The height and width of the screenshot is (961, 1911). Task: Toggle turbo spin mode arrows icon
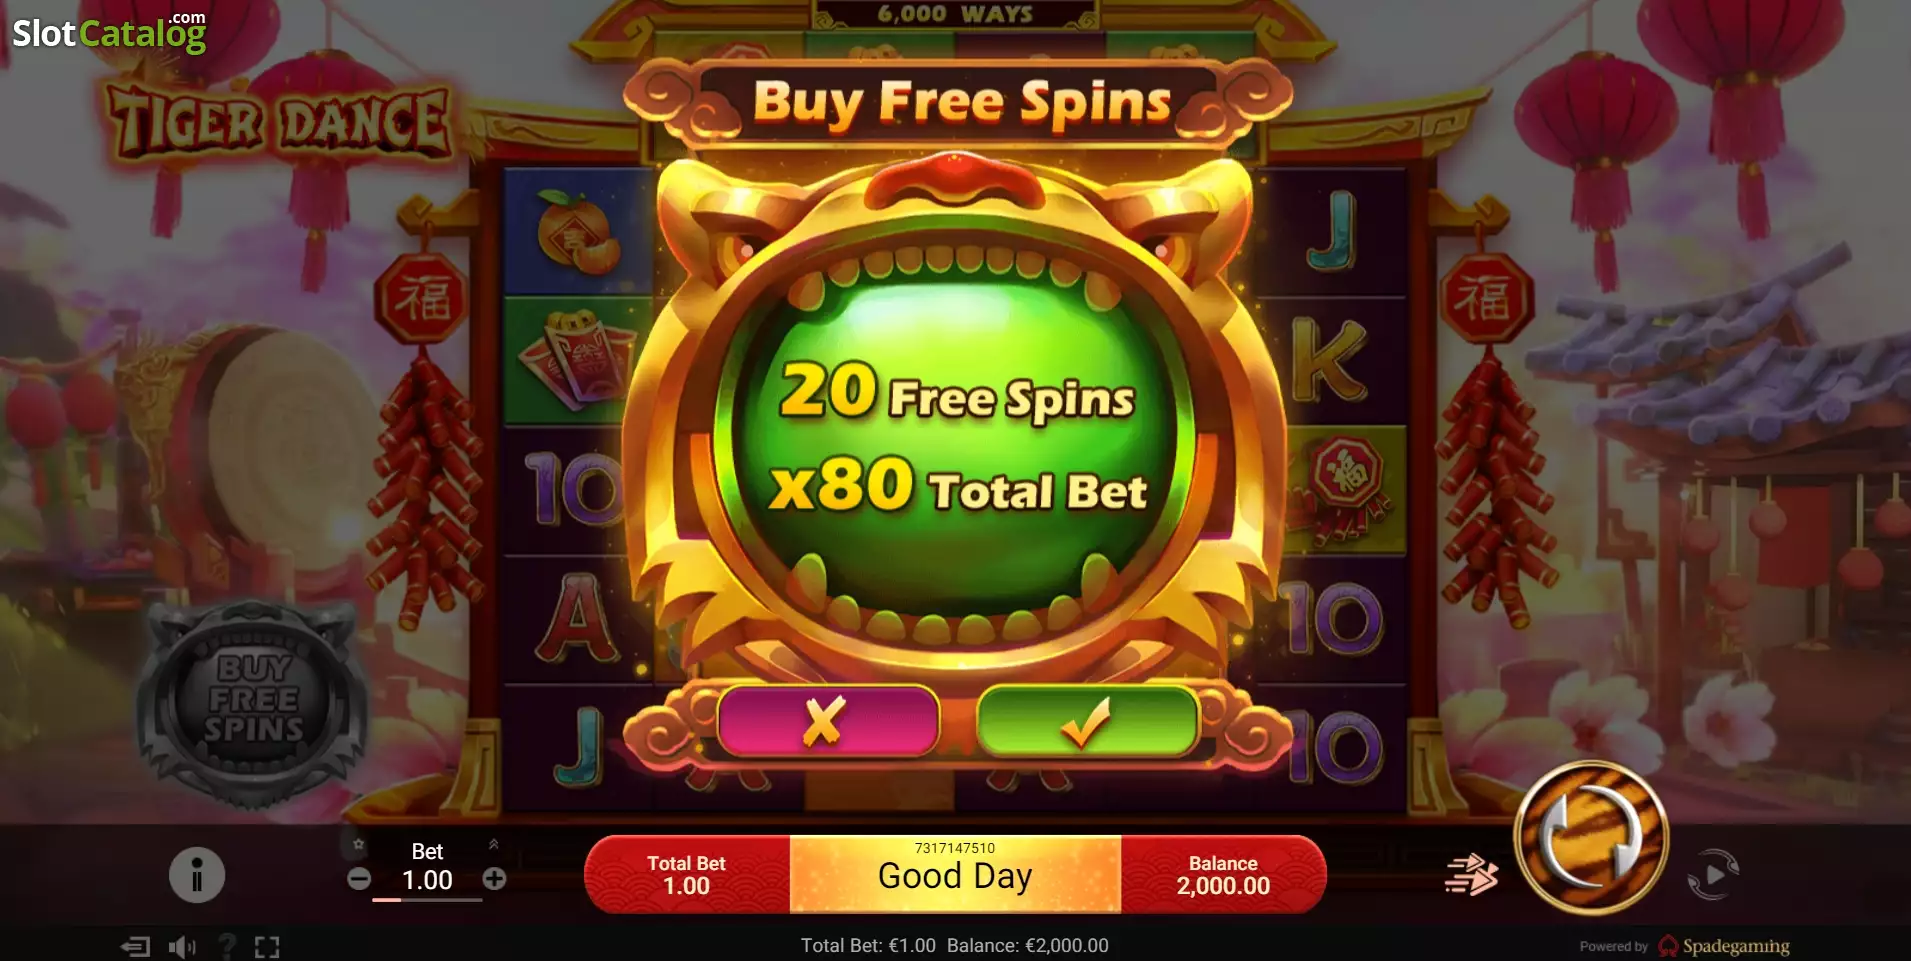tap(1471, 875)
